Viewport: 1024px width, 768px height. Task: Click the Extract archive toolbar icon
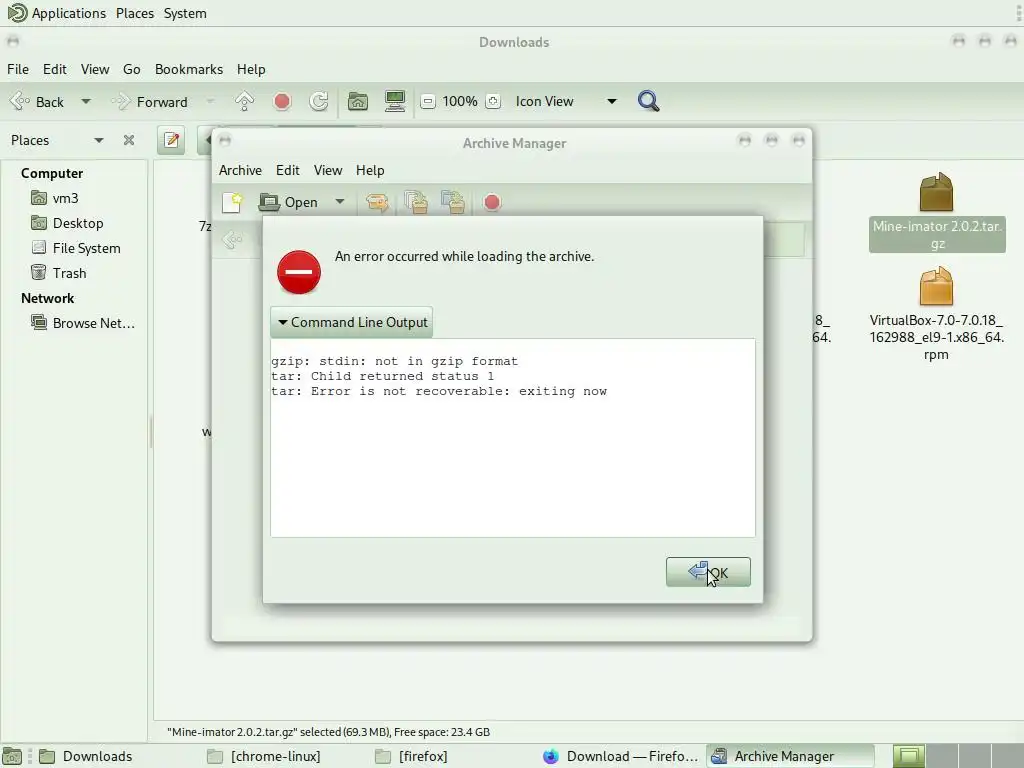click(377, 202)
